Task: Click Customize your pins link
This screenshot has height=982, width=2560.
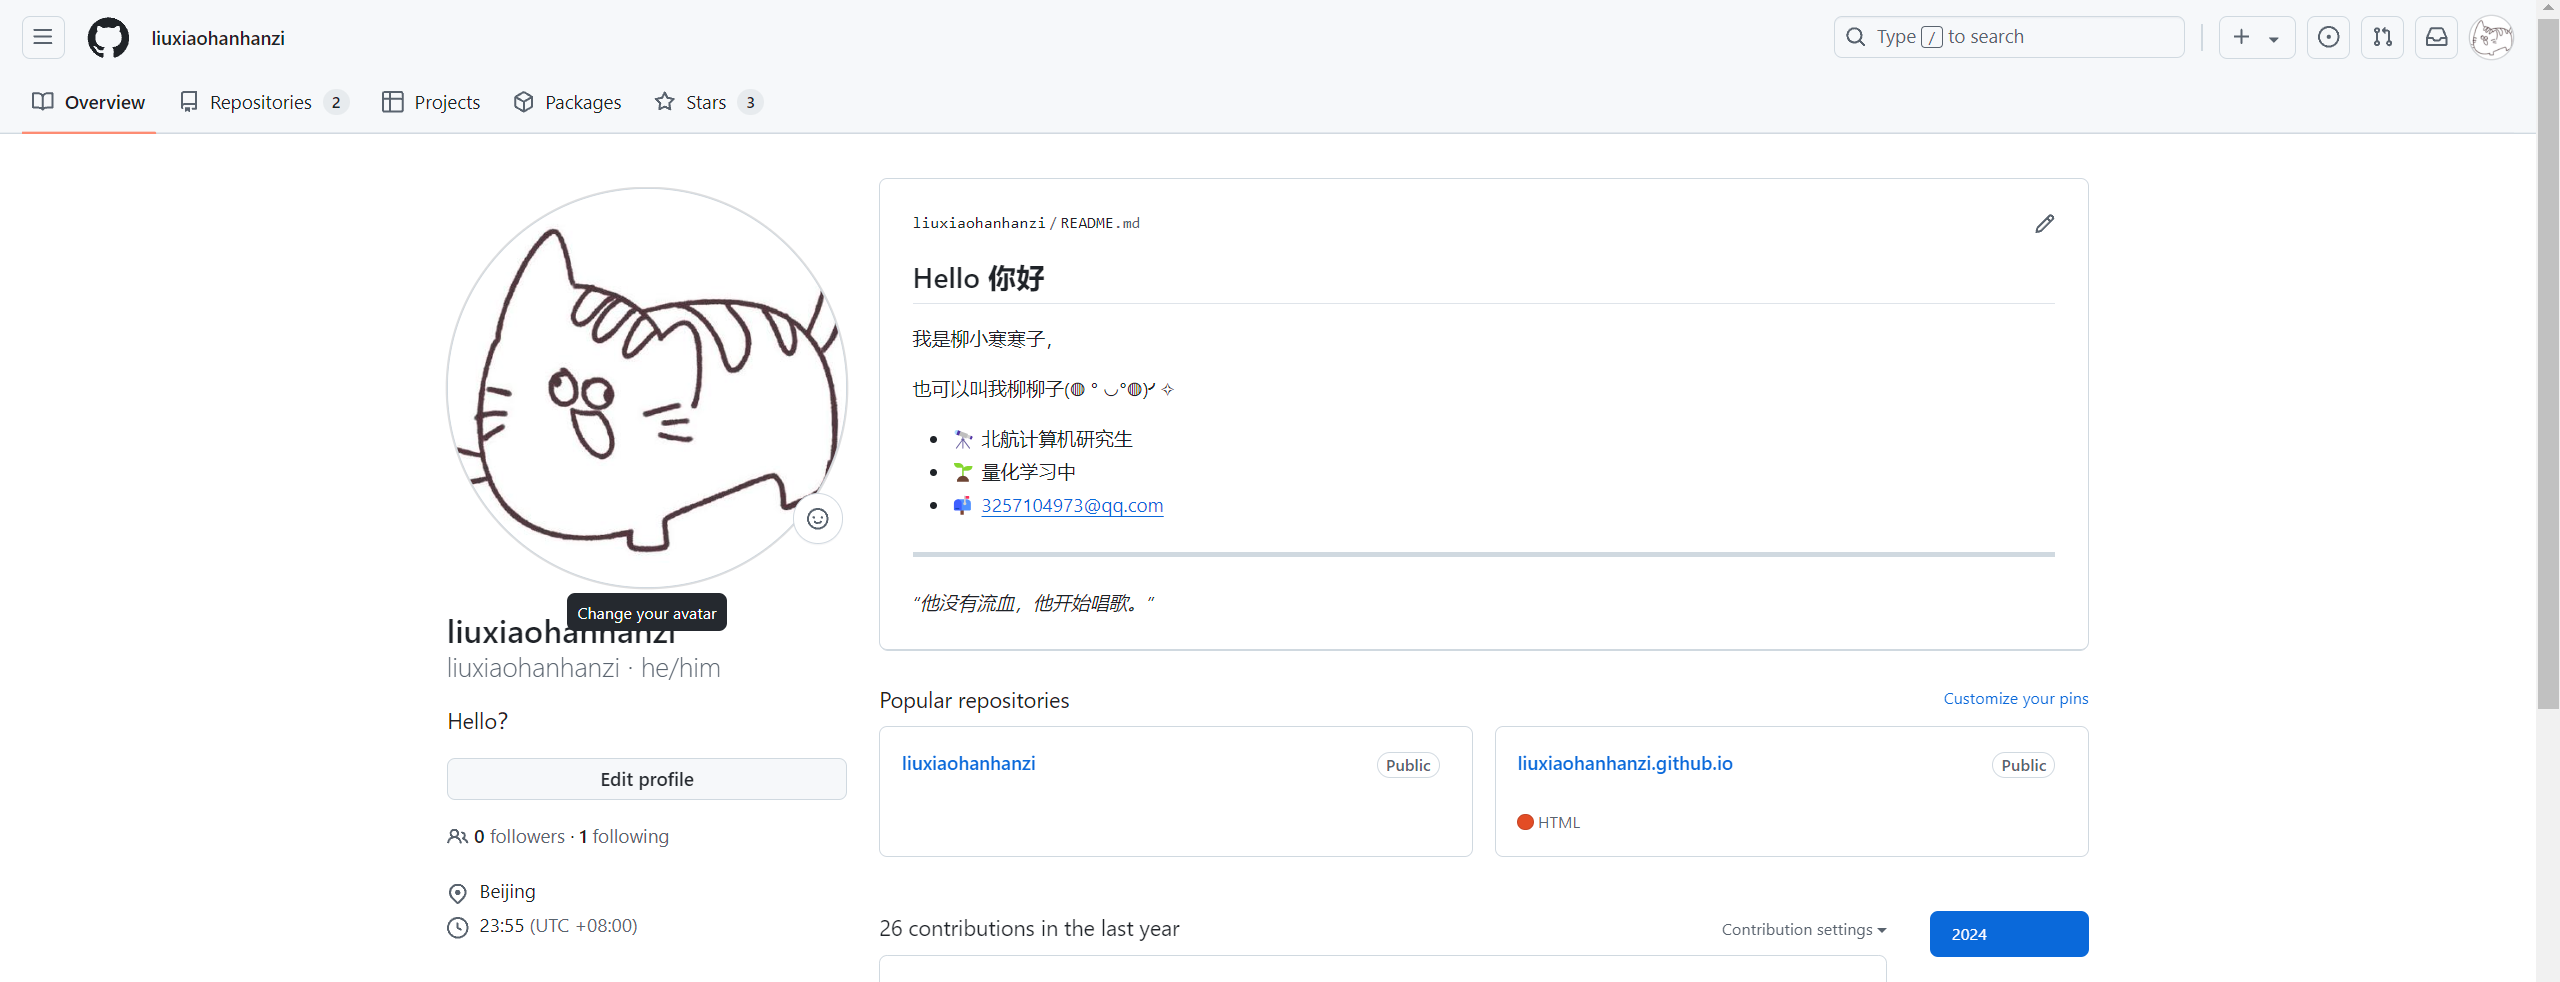Action: coord(2015,699)
